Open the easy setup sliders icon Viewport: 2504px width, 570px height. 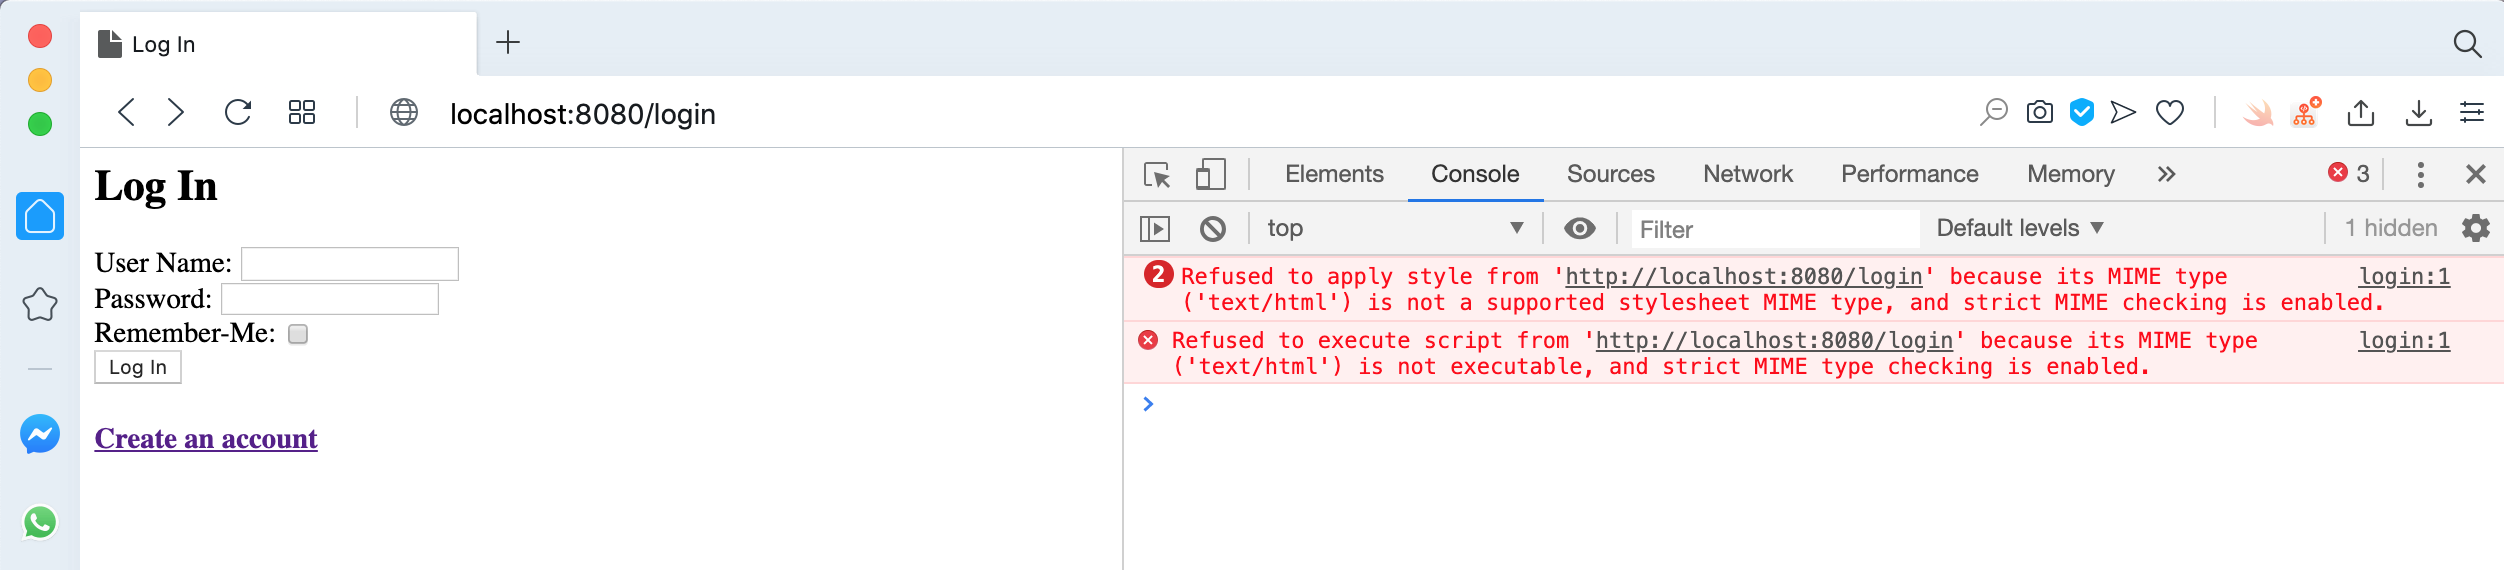[x=2472, y=112]
